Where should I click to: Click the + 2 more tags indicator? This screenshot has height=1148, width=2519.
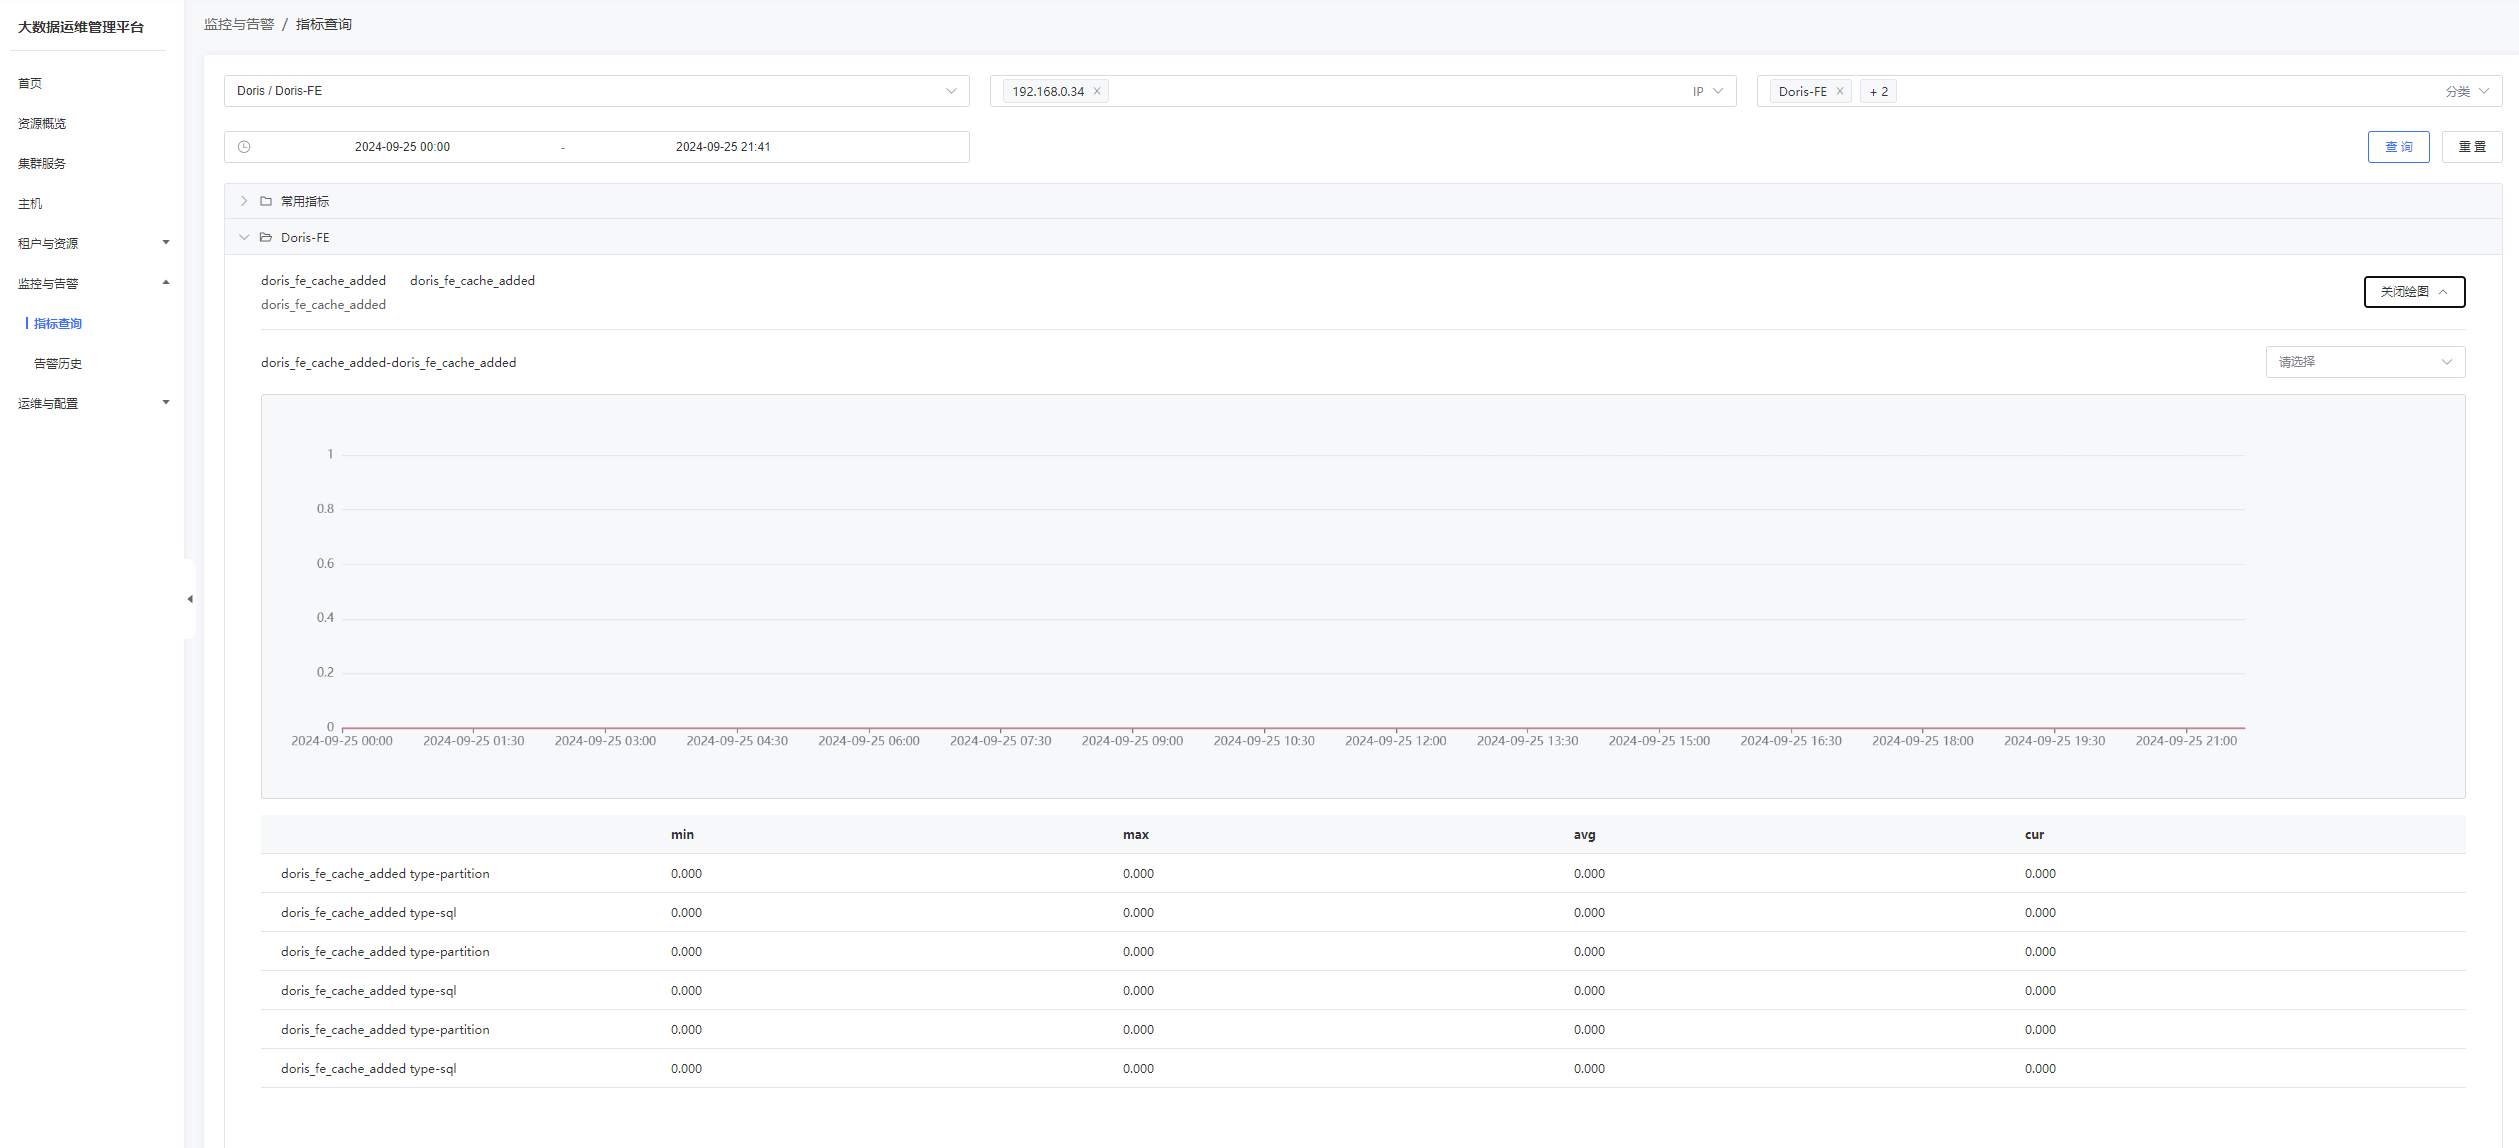point(1878,91)
